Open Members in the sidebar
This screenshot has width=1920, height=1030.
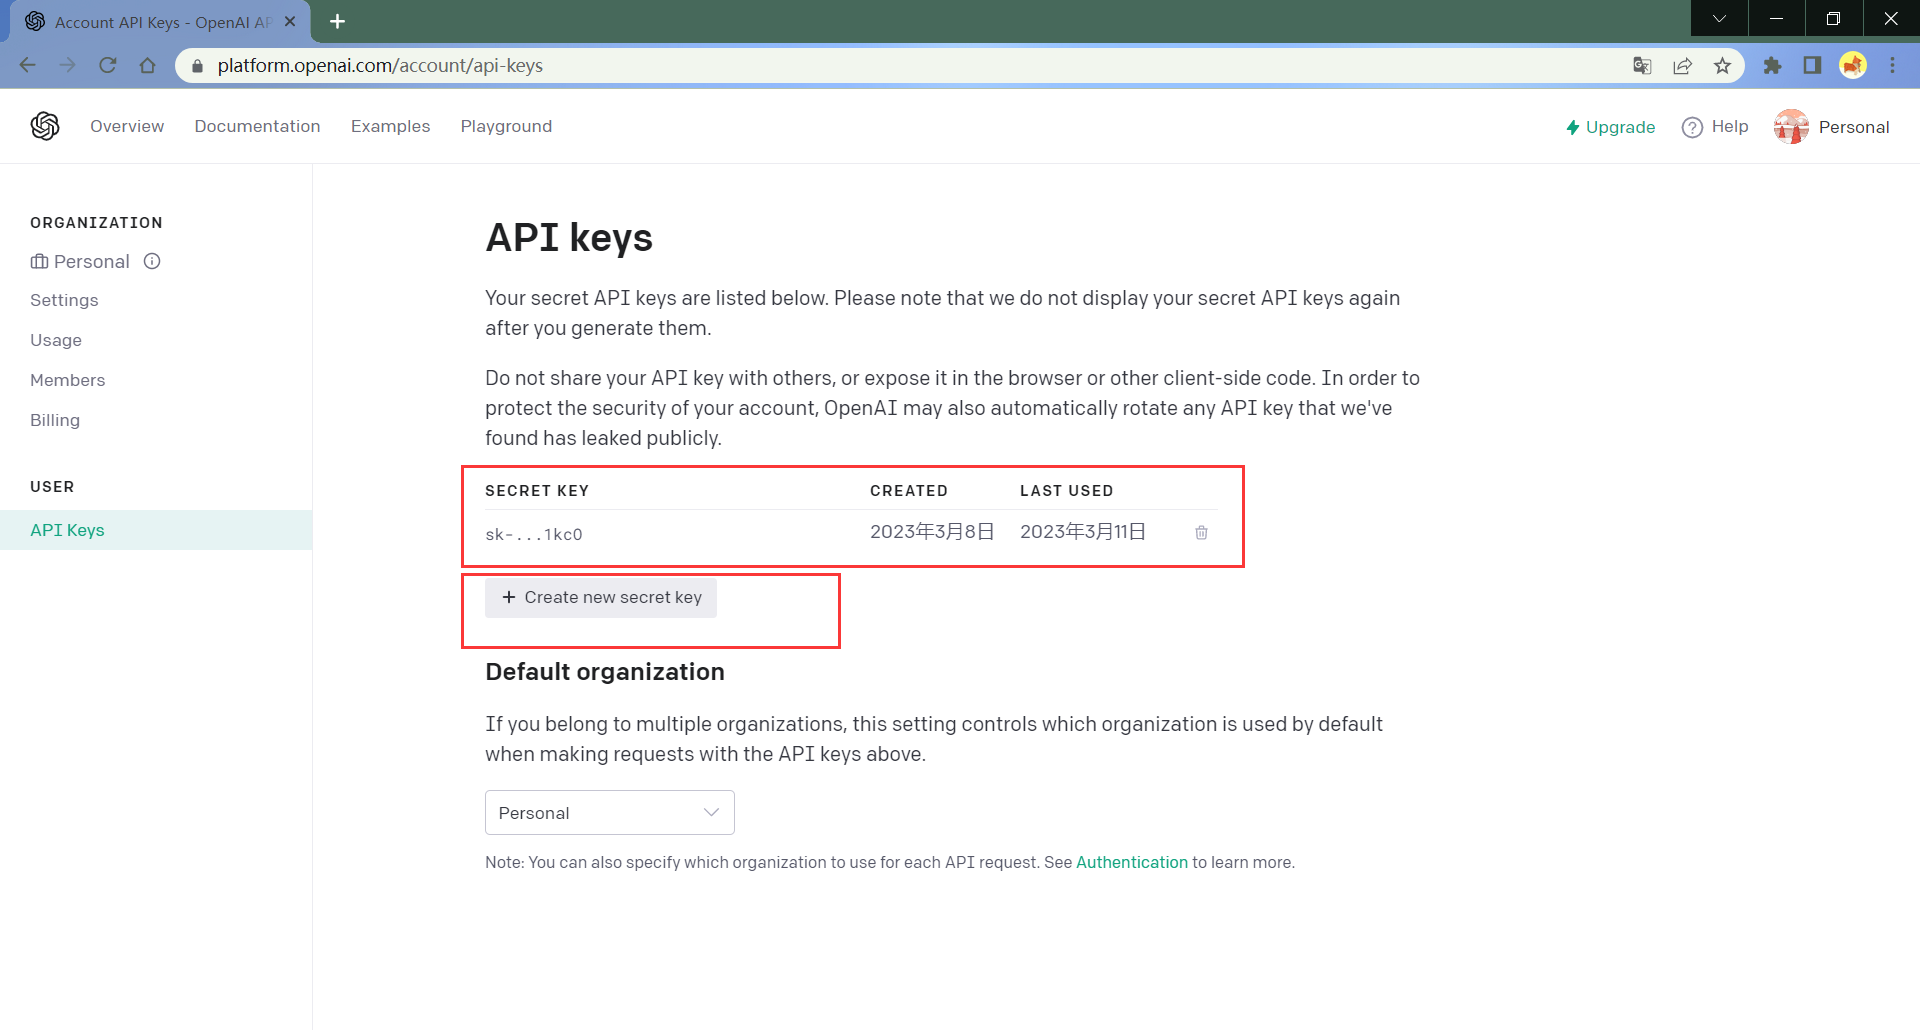67,380
